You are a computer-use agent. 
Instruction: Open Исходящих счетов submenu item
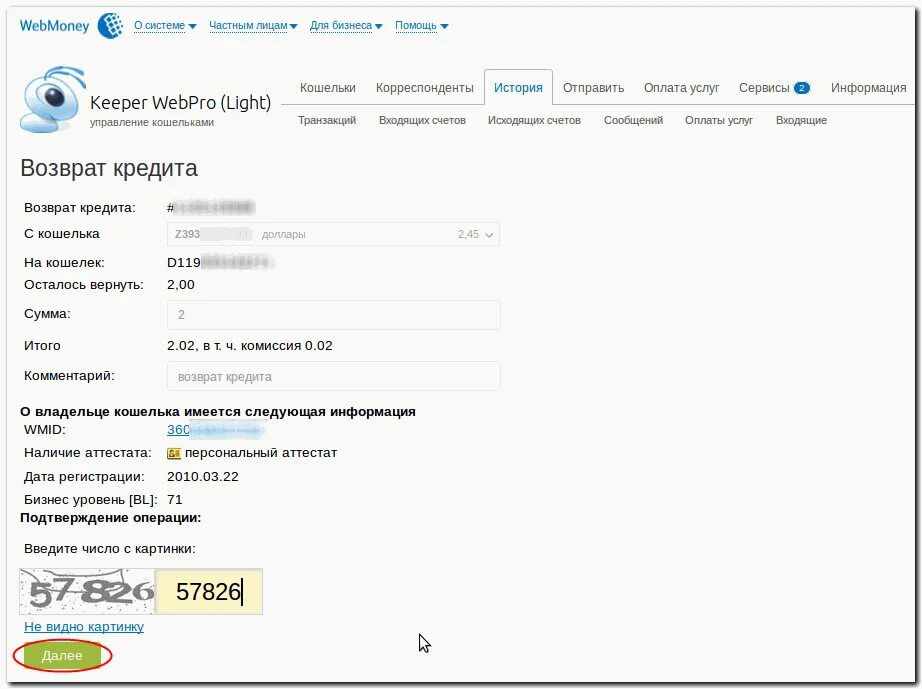point(535,121)
